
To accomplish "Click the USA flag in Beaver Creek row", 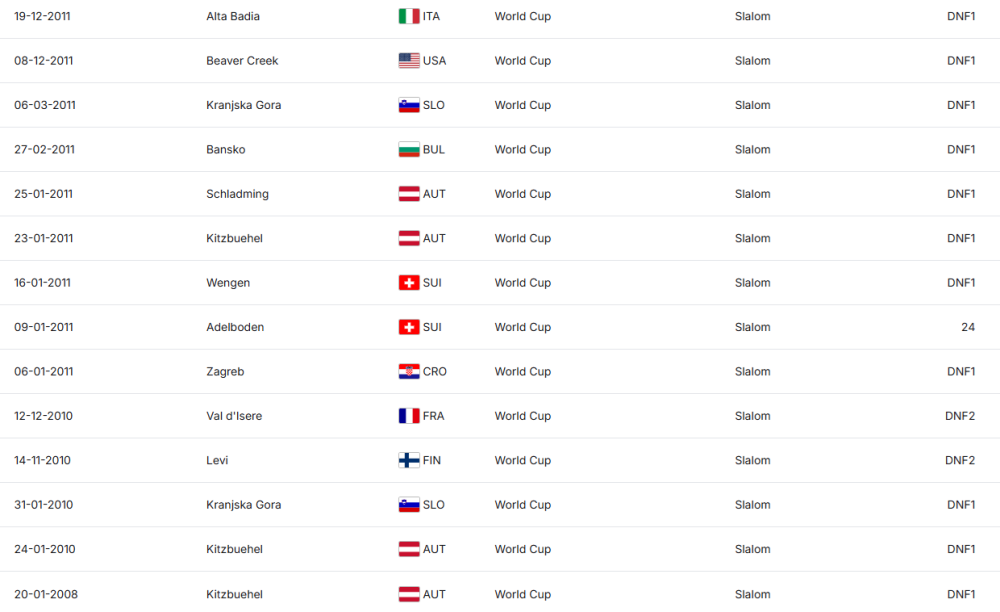I will (x=409, y=61).
